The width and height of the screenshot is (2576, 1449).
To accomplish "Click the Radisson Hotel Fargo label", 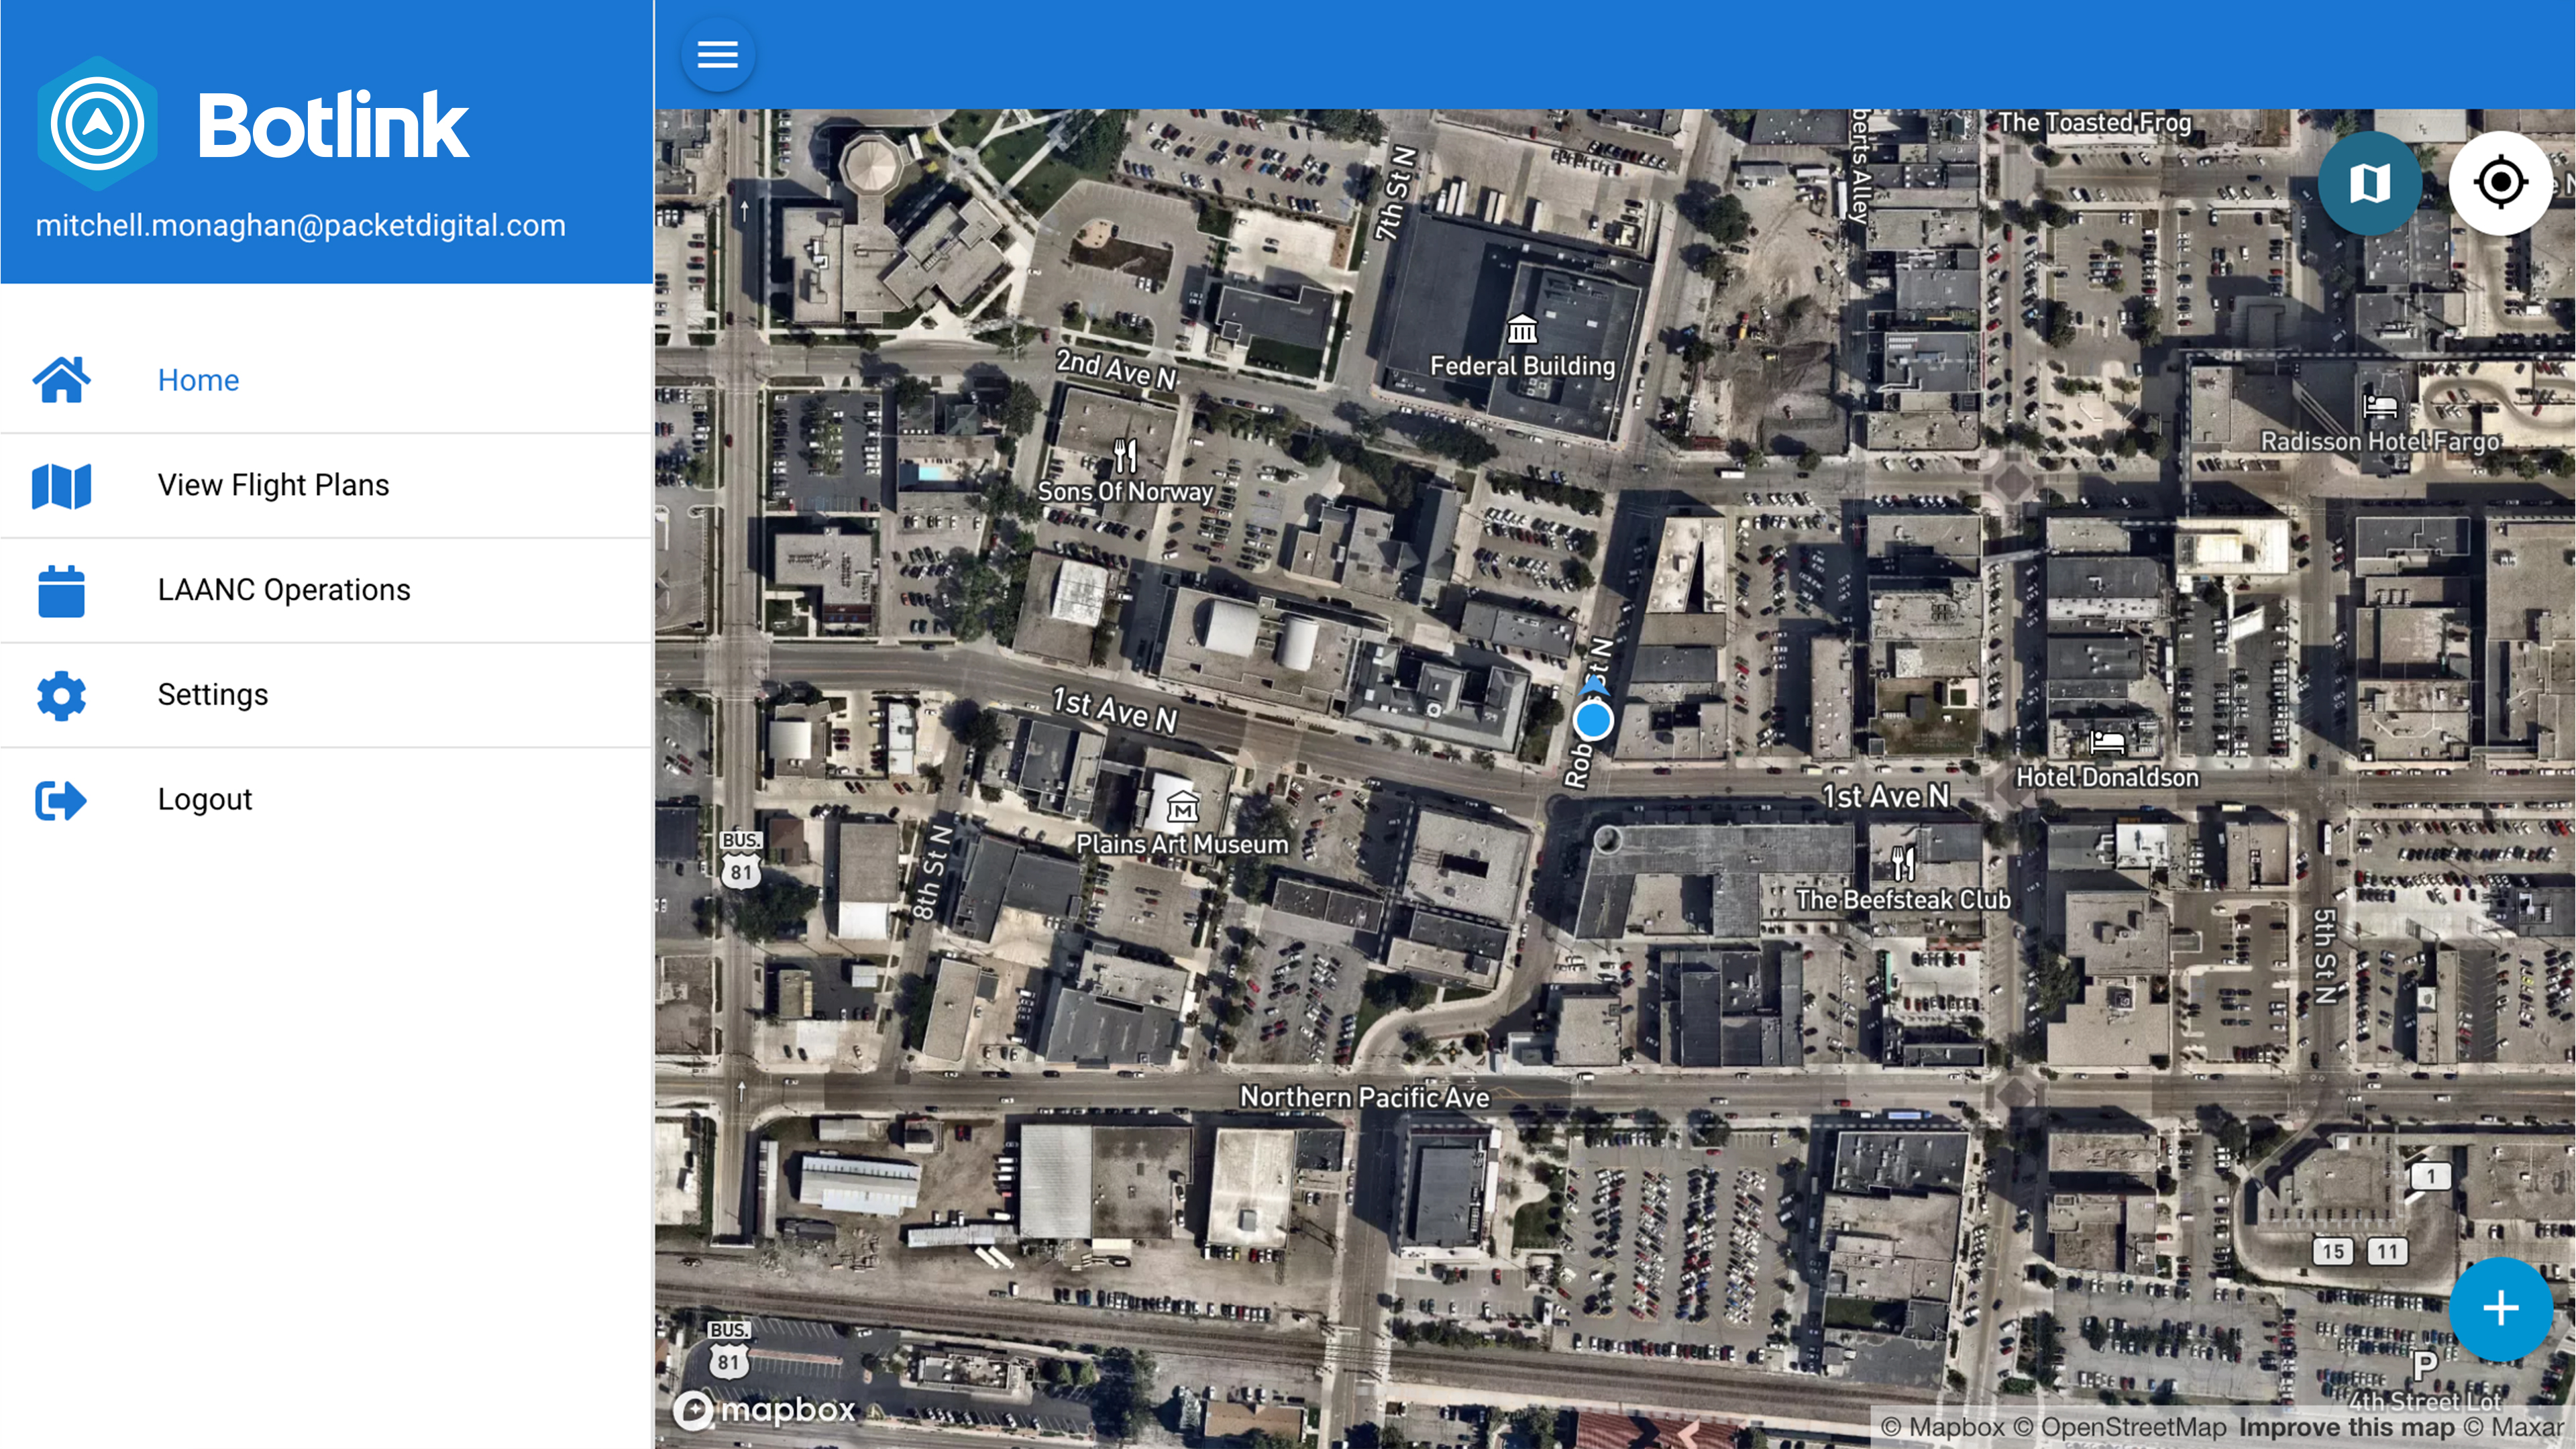I will [2380, 441].
